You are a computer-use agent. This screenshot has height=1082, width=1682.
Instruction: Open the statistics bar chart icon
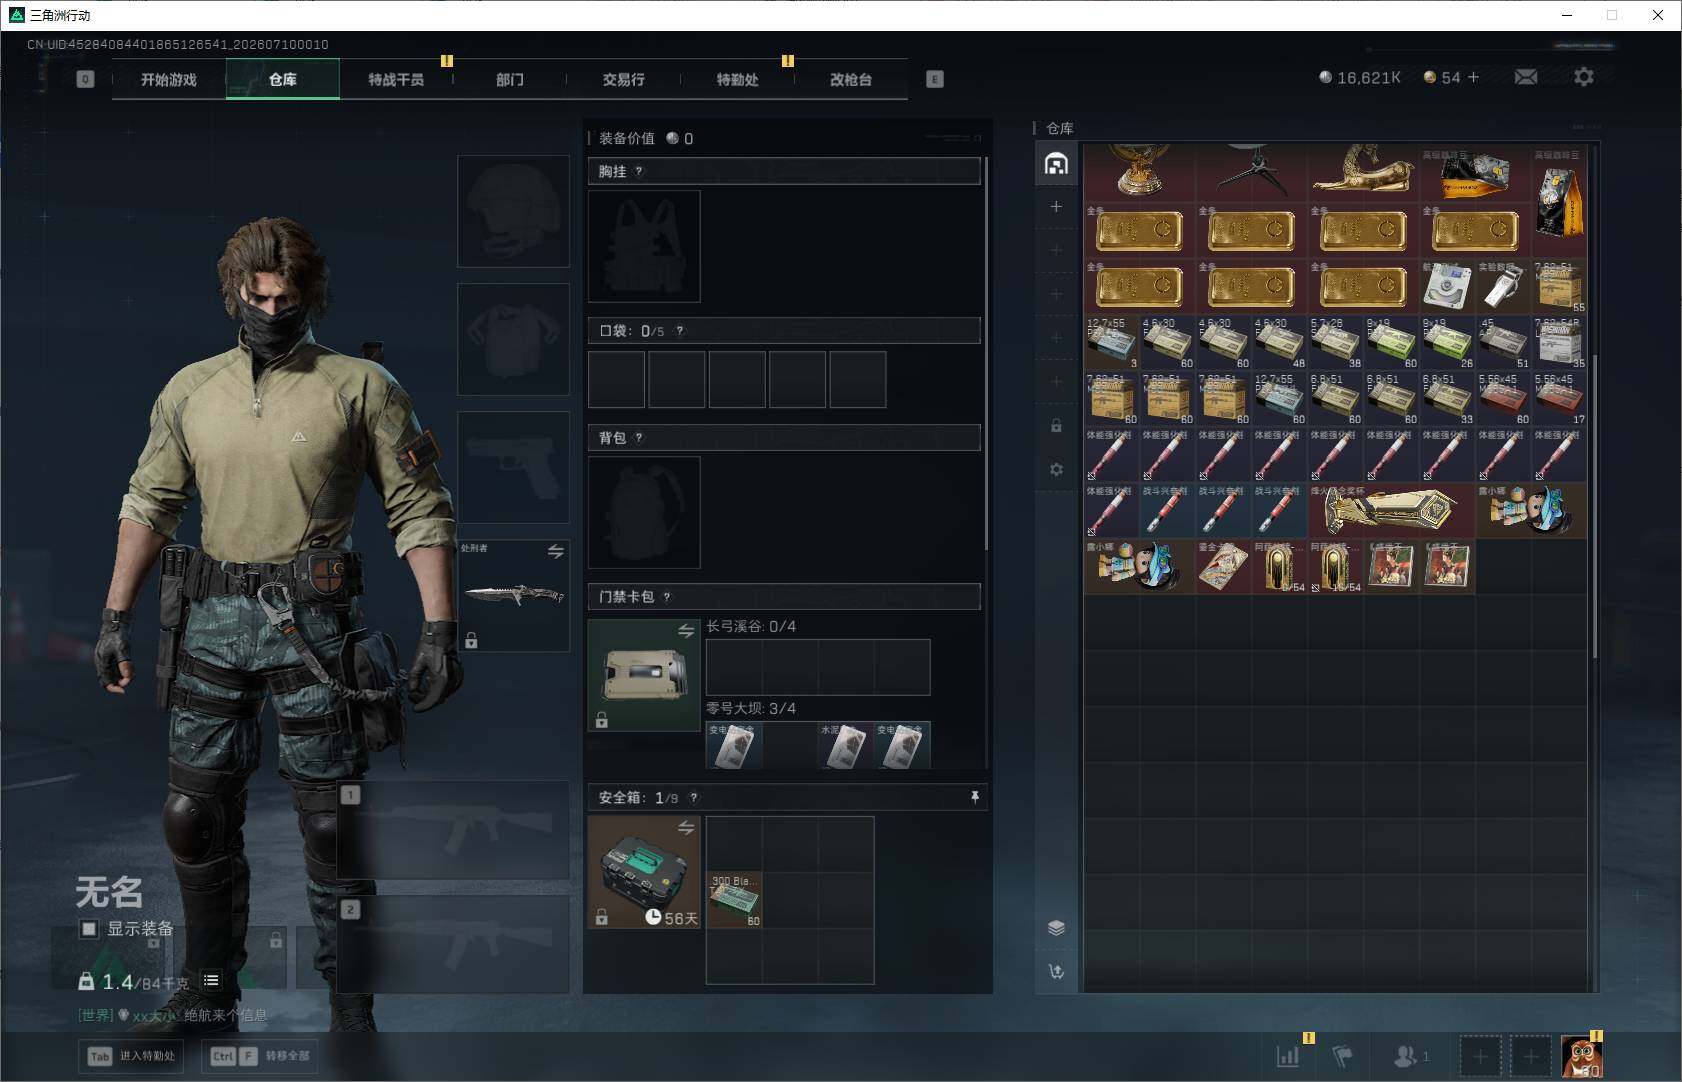point(1288,1056)
